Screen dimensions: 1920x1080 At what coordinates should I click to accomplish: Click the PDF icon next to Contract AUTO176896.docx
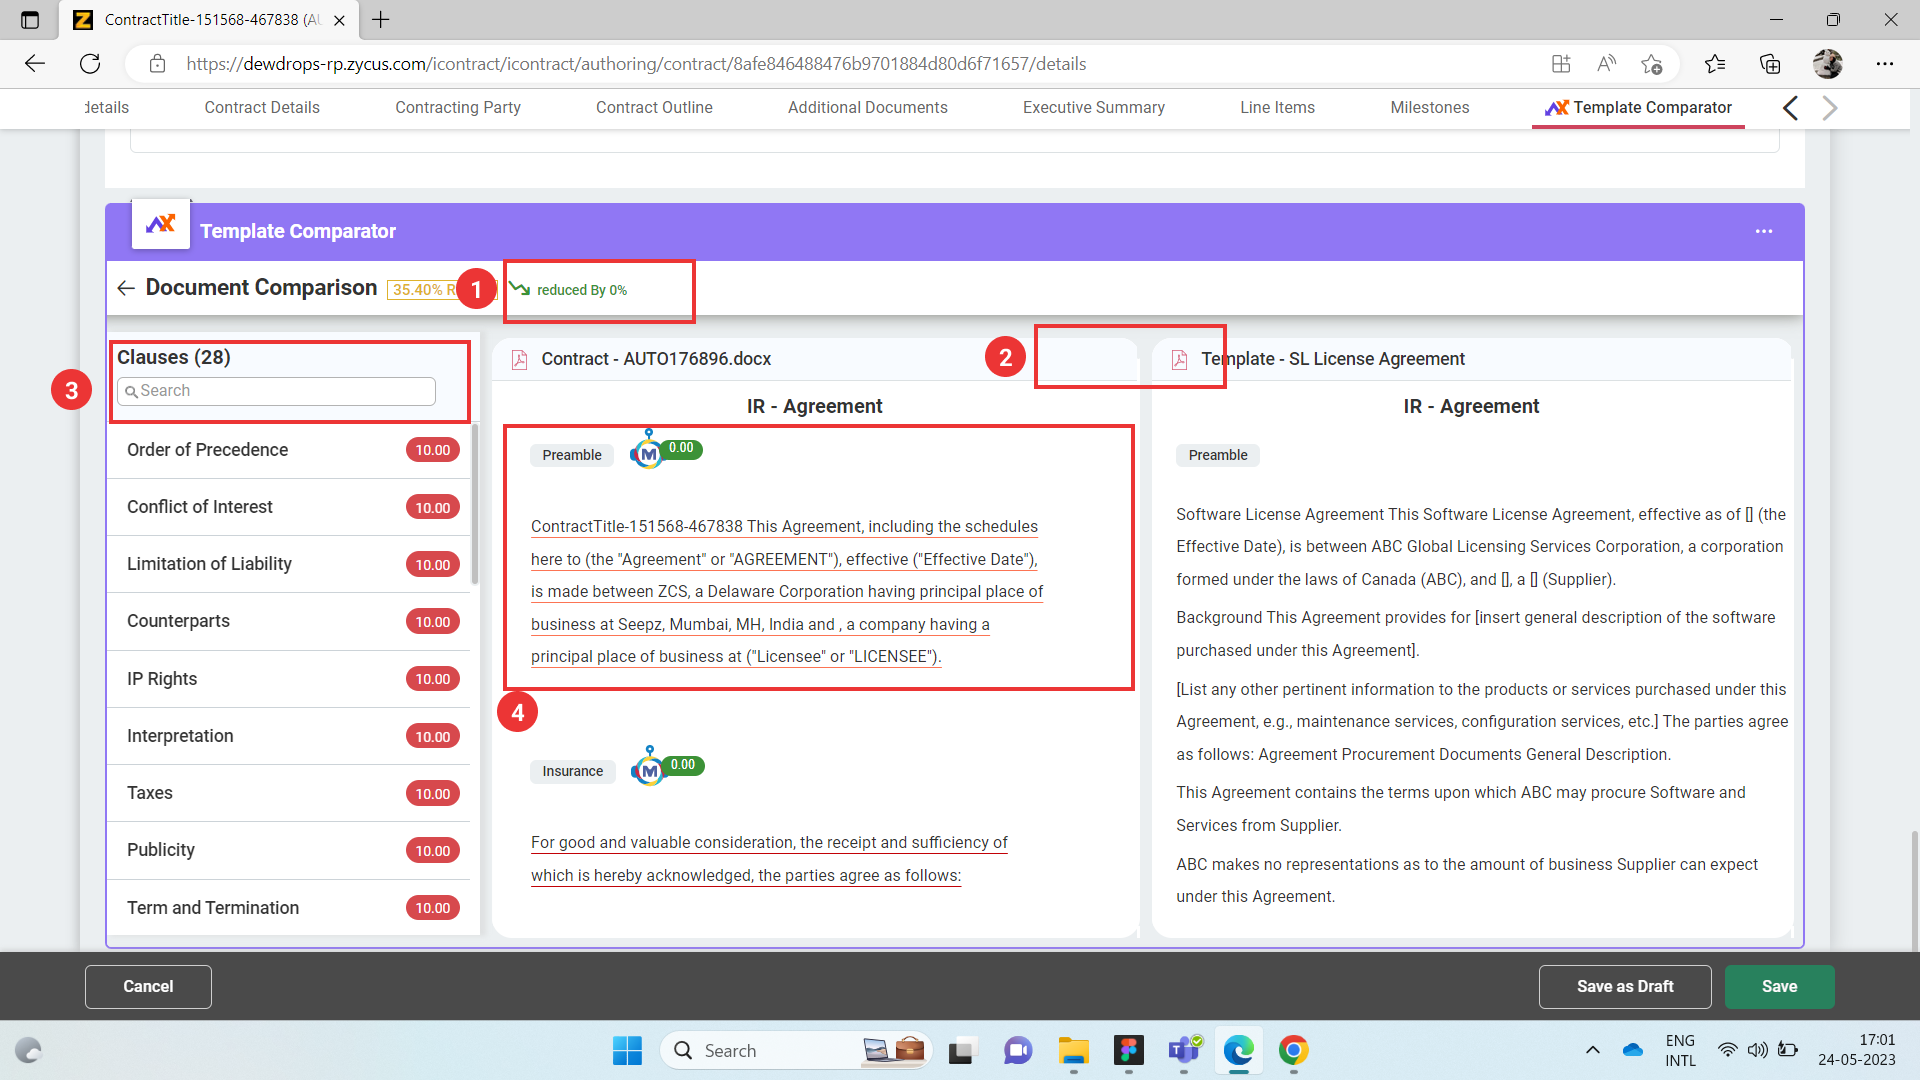[519, 359]
